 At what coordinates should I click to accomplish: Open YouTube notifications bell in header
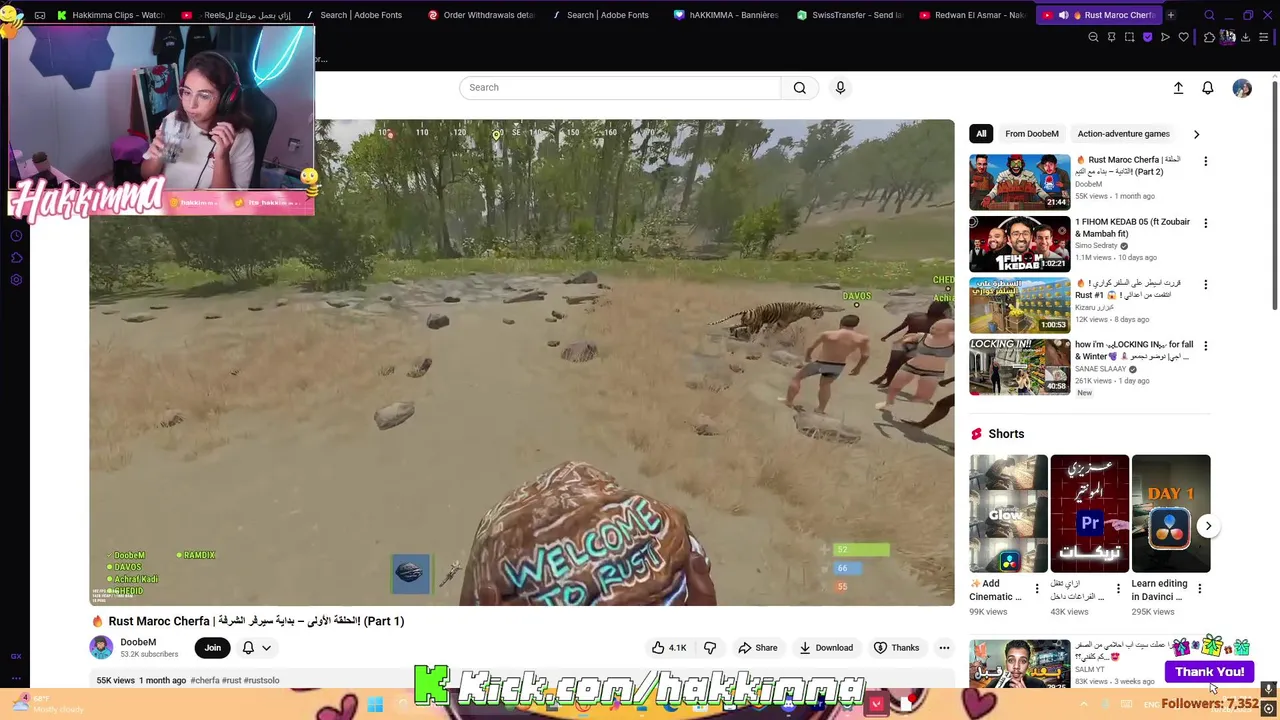pos(1208,88)
